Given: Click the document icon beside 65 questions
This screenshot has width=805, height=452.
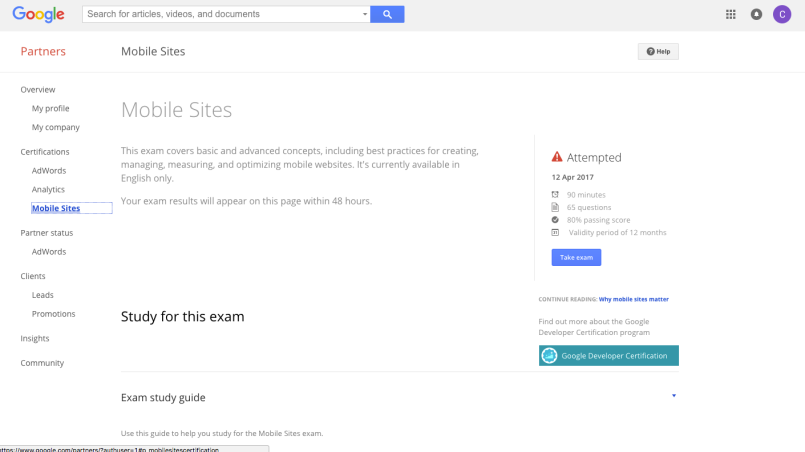Looking at the screenshot, I should (555, 207).
